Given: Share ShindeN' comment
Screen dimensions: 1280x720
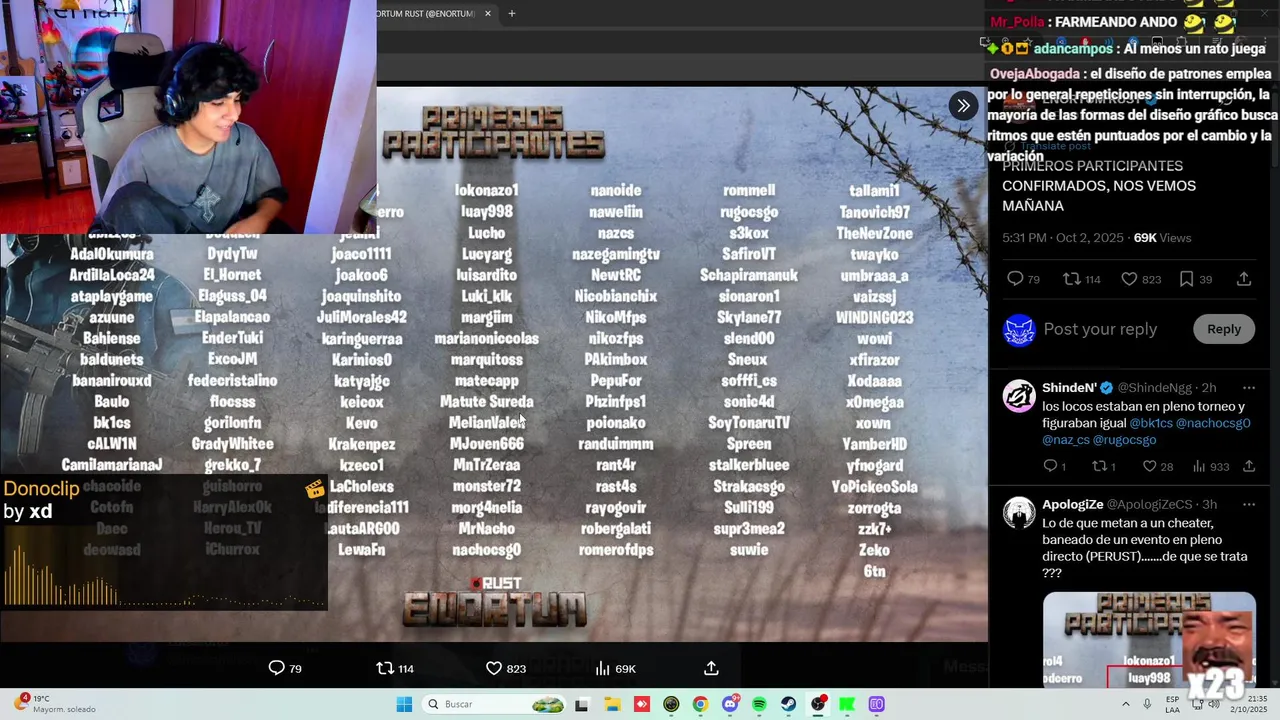Looking at the screenshot, I should 1249,466.
